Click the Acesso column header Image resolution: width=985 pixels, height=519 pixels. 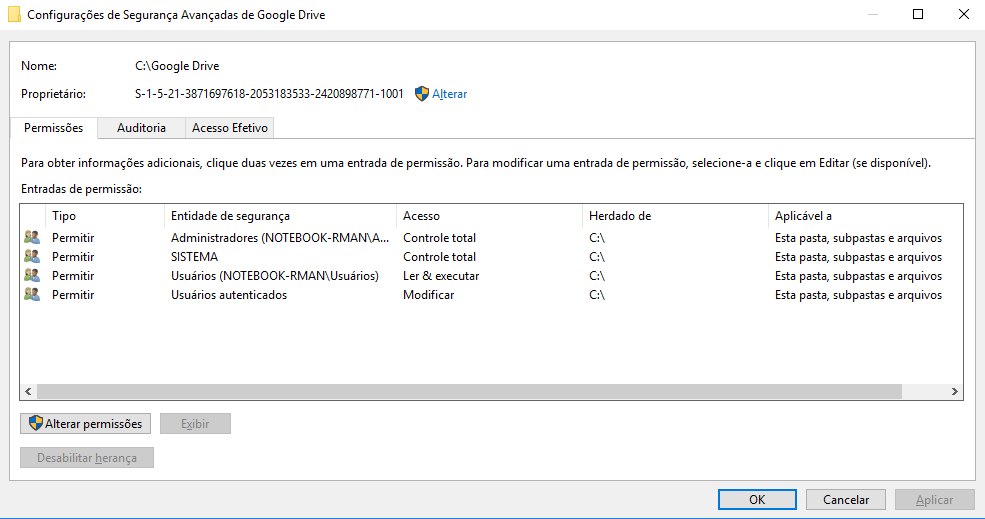click(x=489, y=216)
